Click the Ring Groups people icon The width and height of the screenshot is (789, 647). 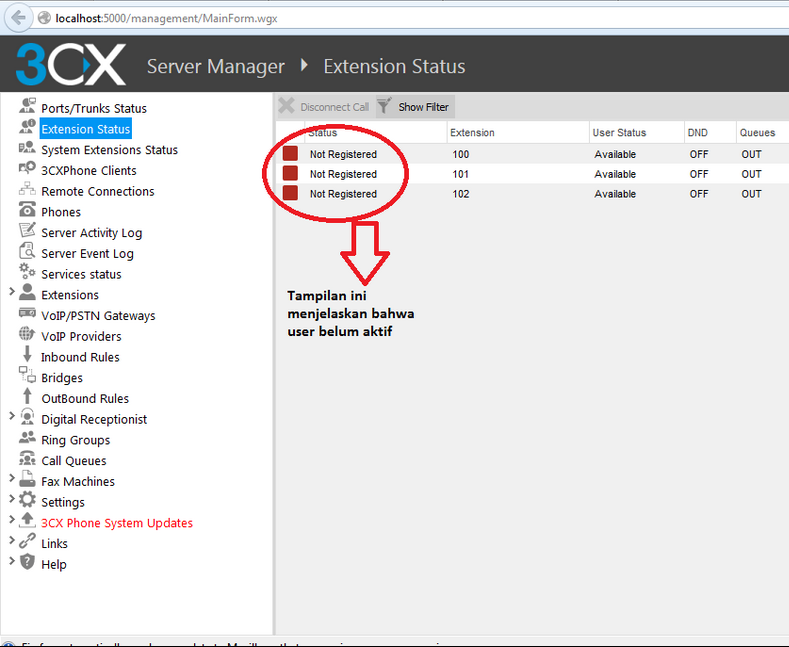[27, 437]
